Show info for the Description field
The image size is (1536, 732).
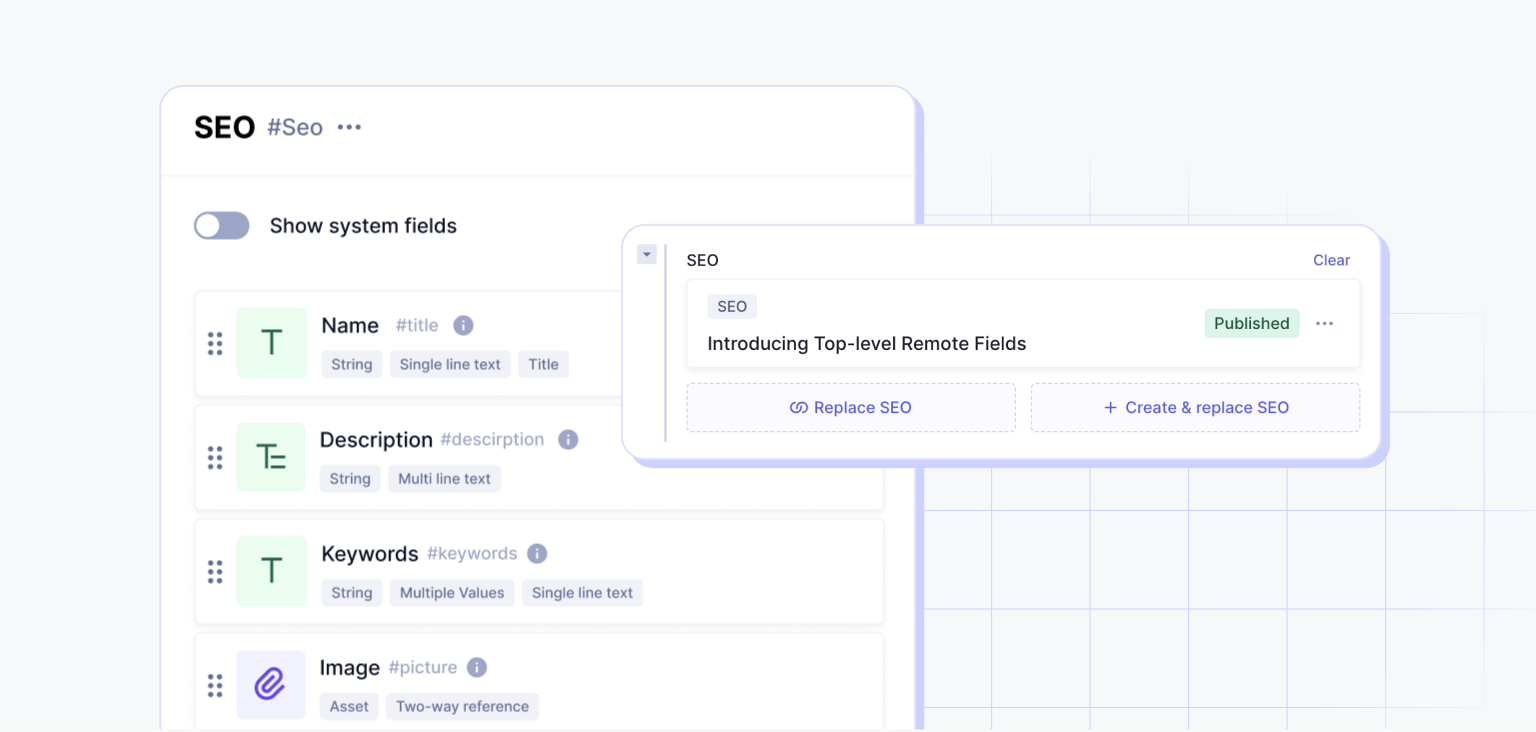[x=568, y=439]
